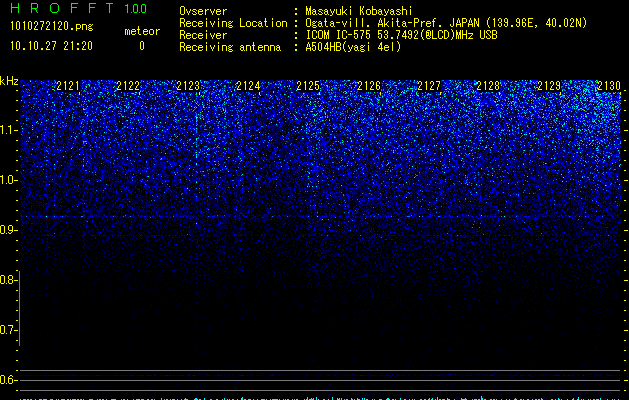Click the HROFFT 1.0.0 title text
629x400 pixels.
(79, 8)
